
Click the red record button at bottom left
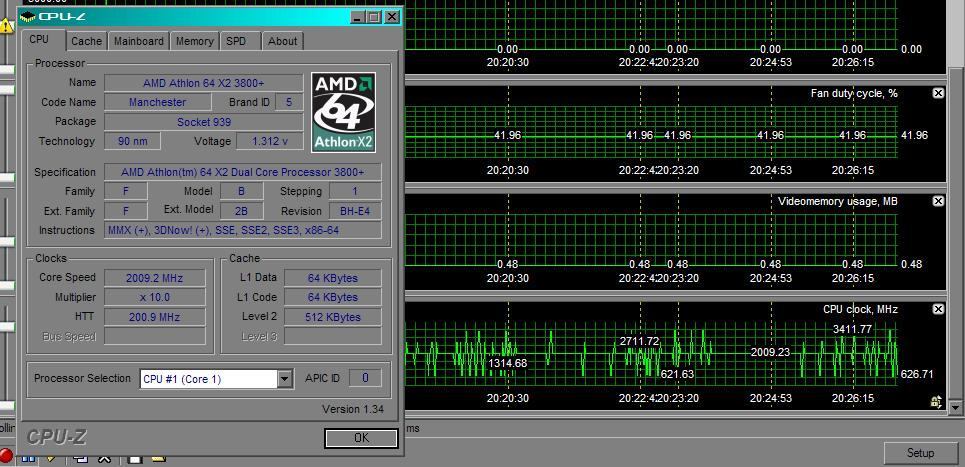6,456
